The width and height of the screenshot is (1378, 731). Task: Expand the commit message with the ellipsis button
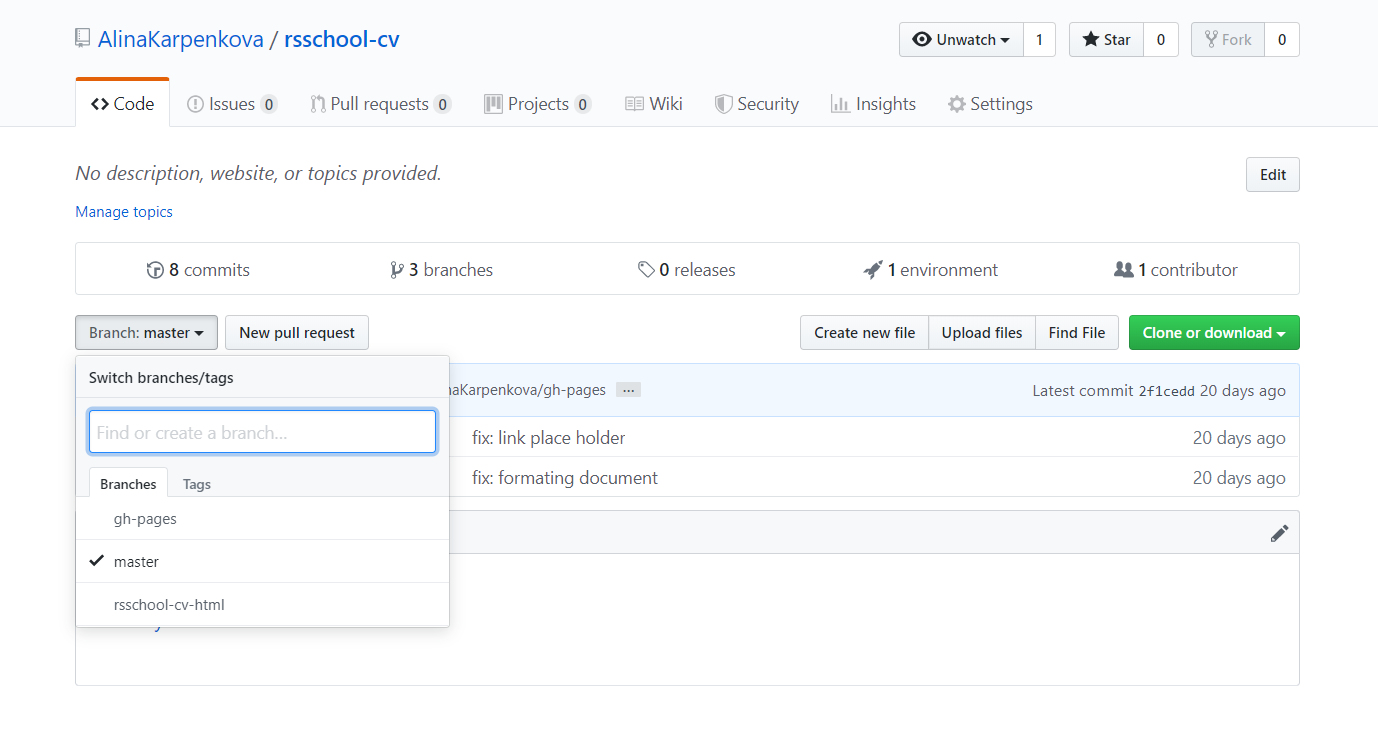coord(627,389)
